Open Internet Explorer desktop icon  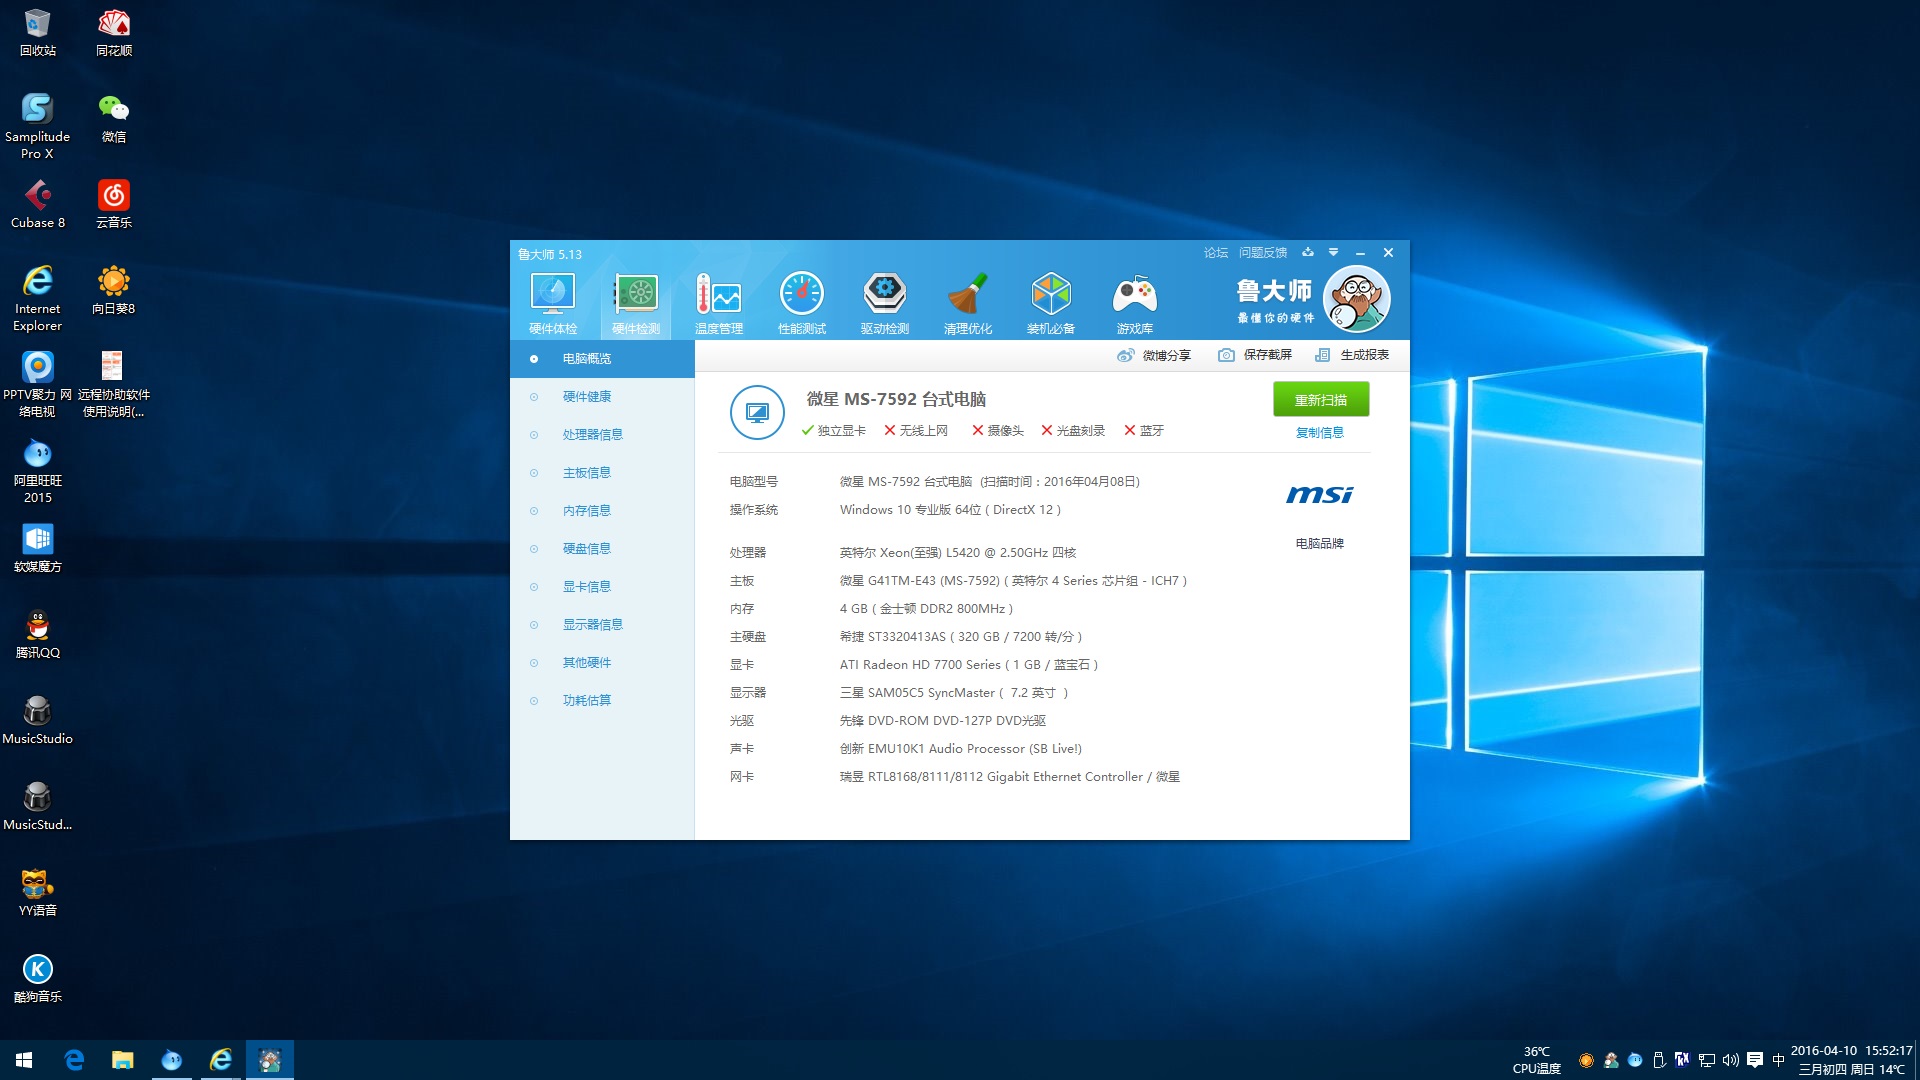38,298
